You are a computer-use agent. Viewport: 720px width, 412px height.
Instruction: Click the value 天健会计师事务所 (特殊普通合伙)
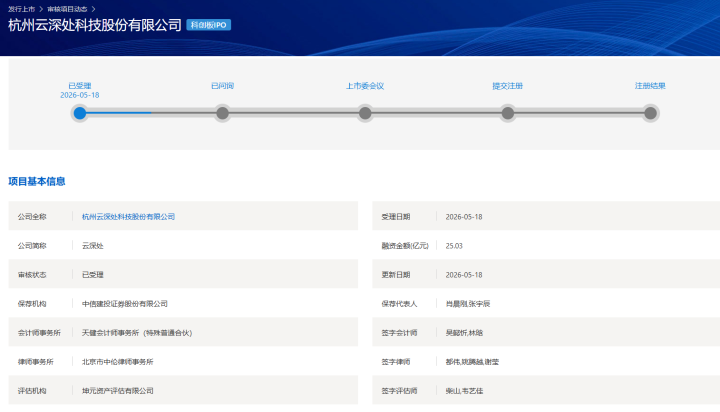coord(137,333)
